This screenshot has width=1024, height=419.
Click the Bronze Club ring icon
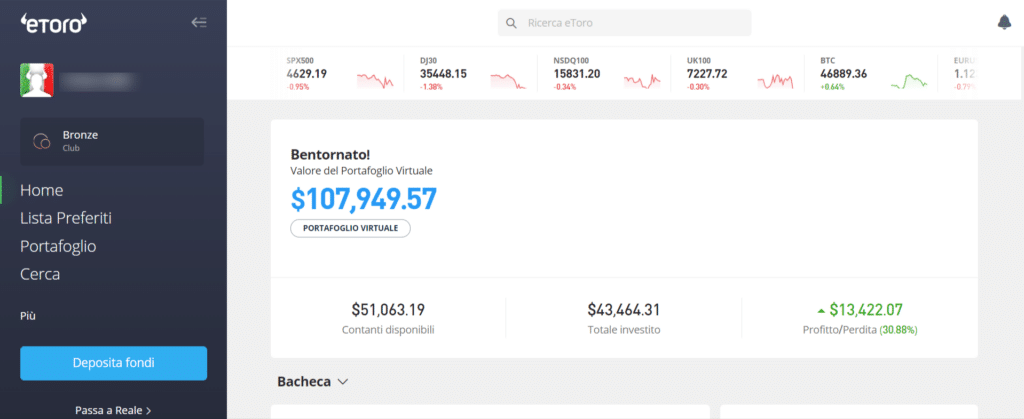coord(41,140)
